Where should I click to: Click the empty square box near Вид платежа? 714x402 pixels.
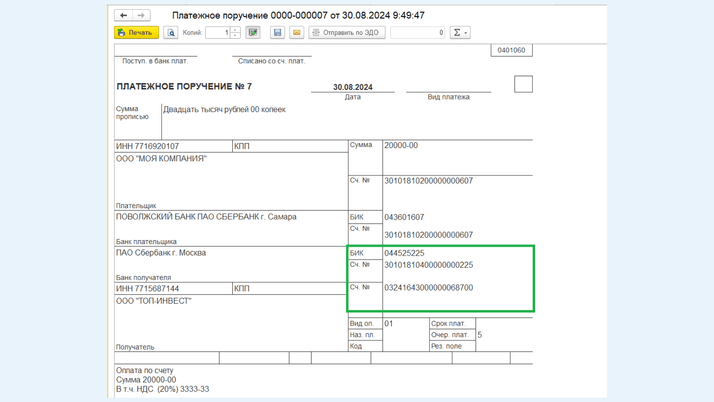tap(523, 84)
